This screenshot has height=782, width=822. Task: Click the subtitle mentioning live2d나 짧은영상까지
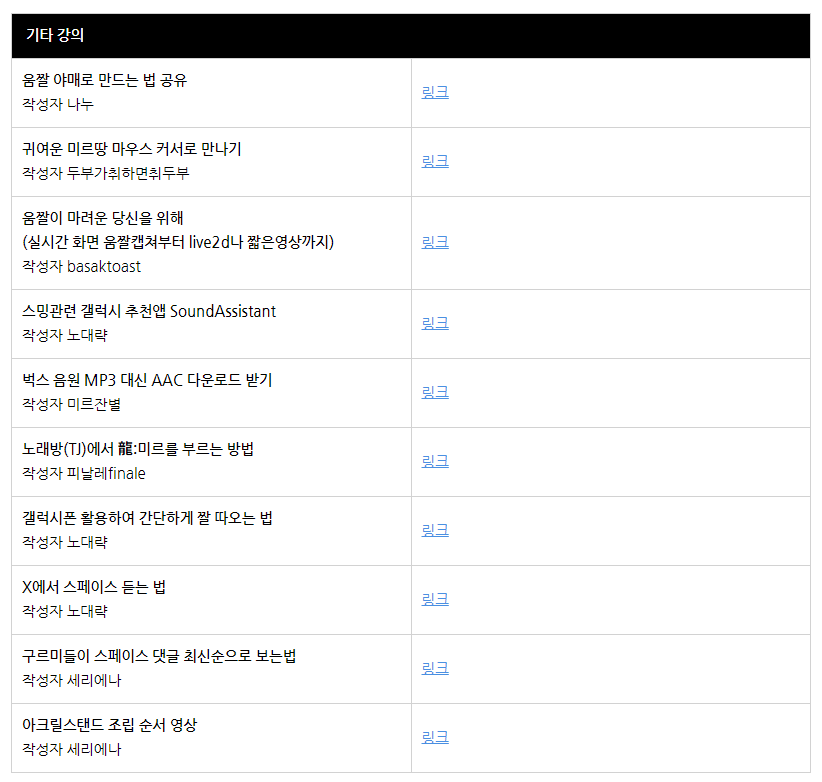[x=178, y=242]
